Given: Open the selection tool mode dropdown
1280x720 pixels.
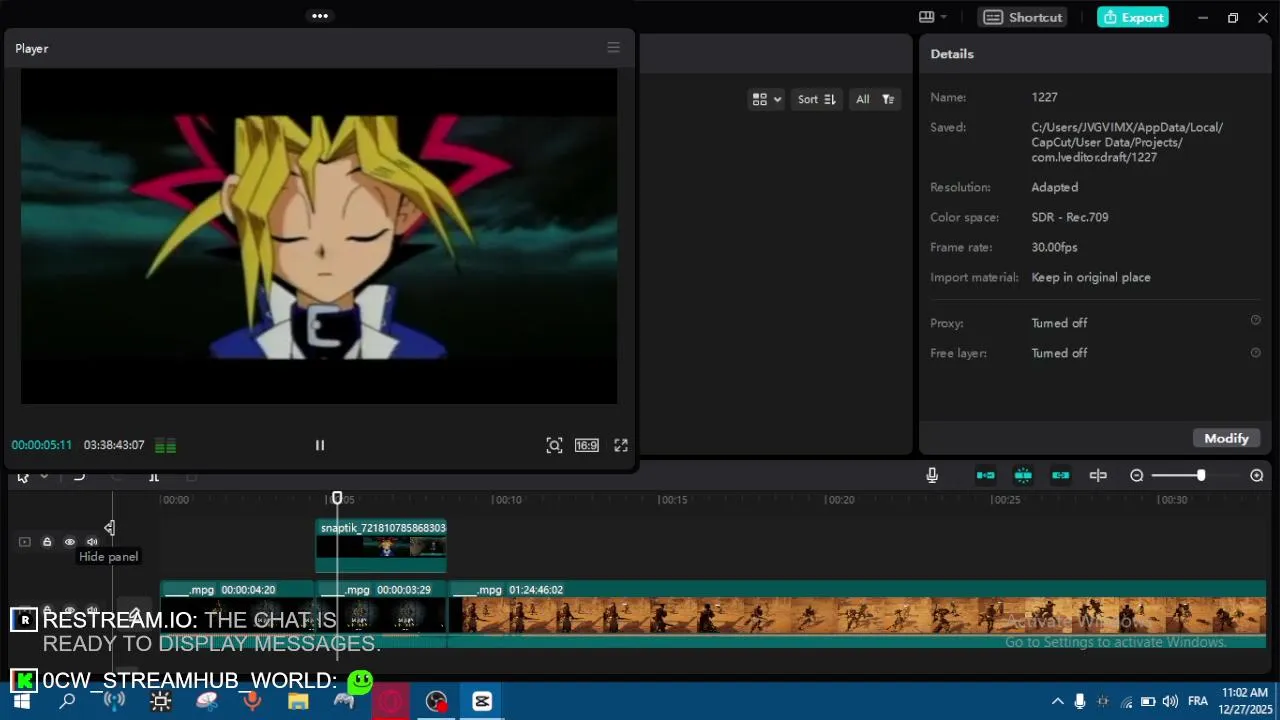Looking at the screenshot, I should pos(44,477).
